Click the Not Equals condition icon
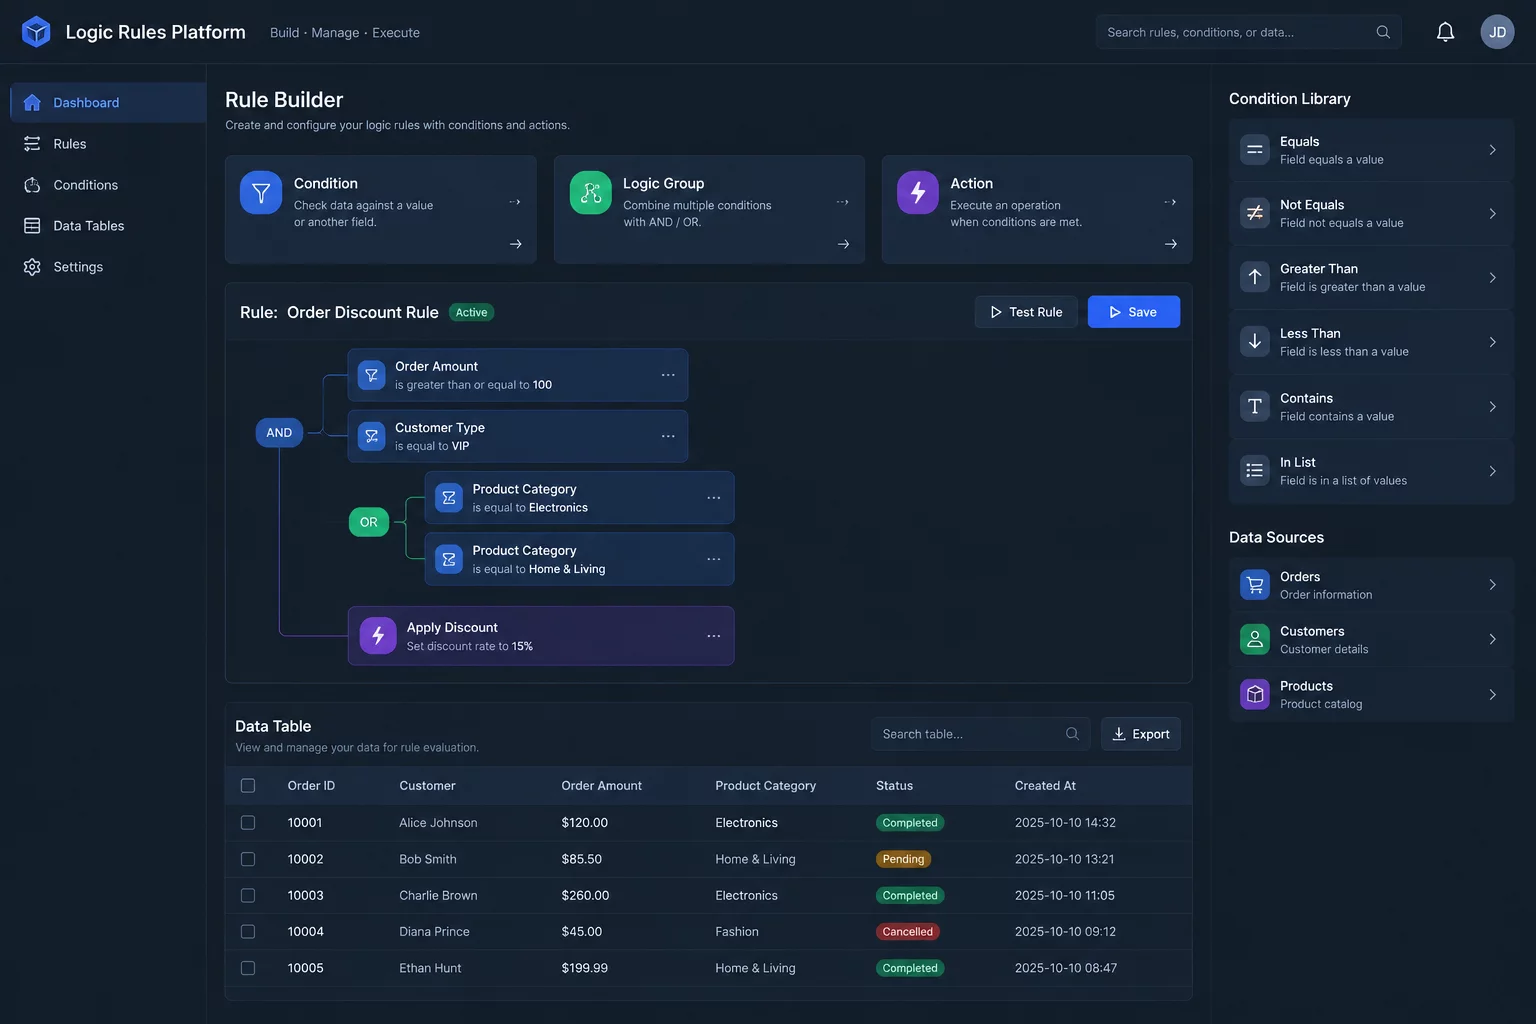This screenshot has height=1024, width=1536. [1255, 213]
